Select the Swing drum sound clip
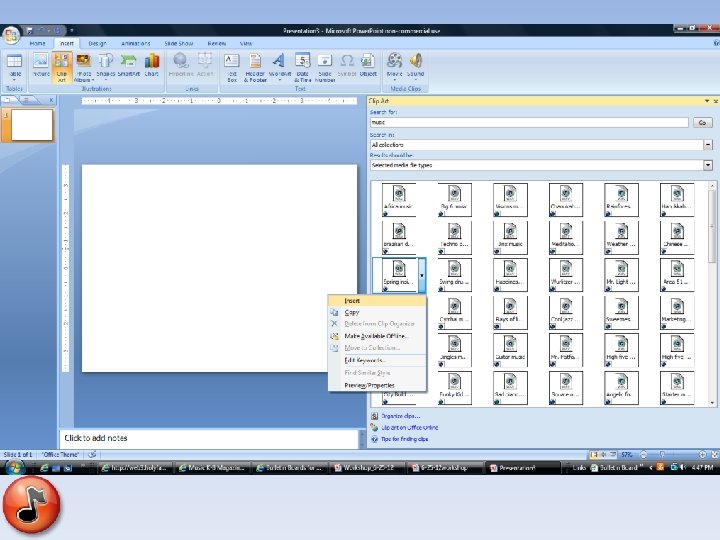The height and width of the screenshot is (540, 720). click(455, 275)
